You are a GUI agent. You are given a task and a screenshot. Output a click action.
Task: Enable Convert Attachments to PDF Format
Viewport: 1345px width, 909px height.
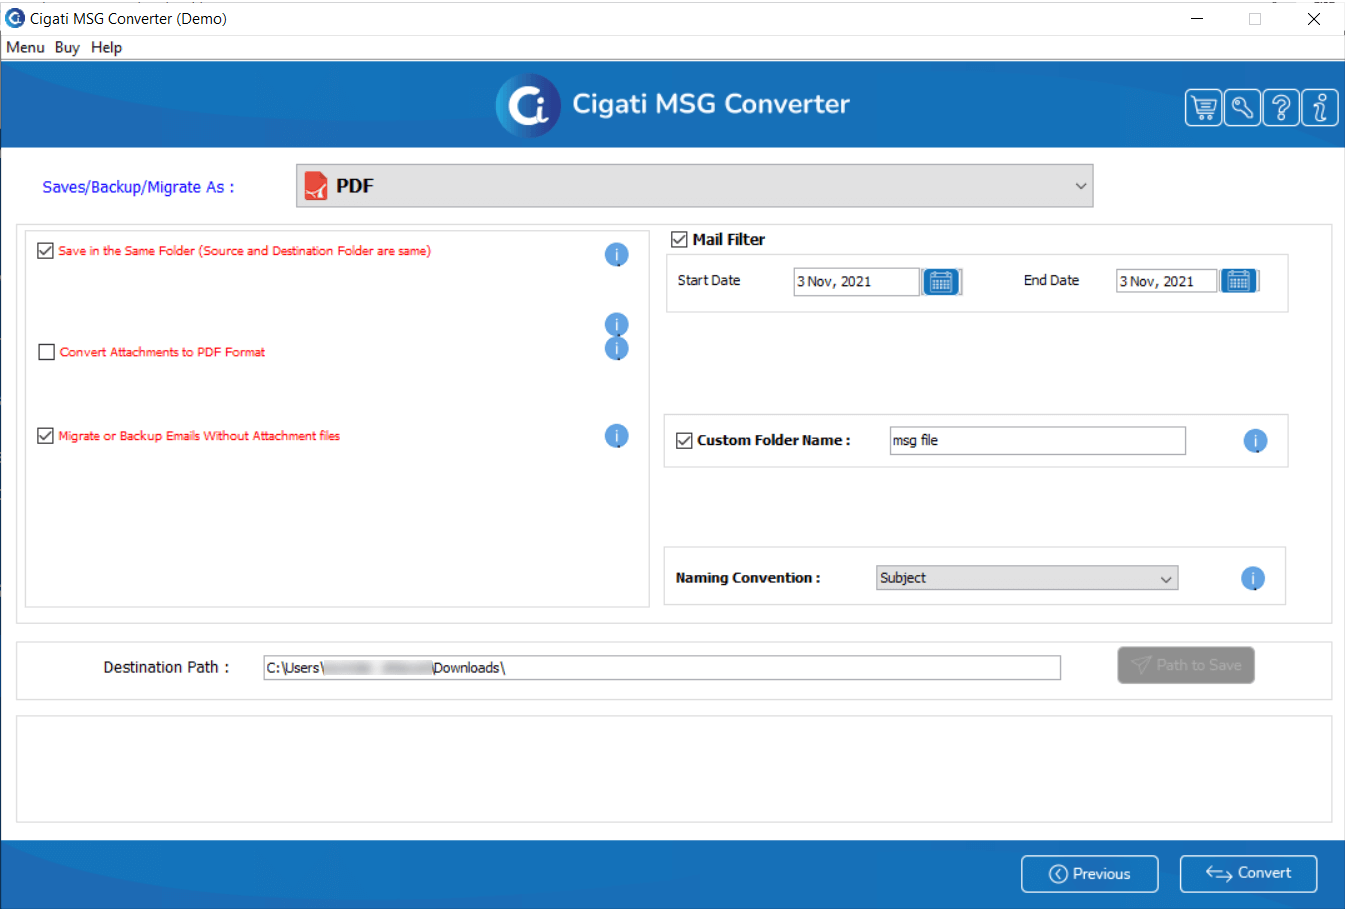(x=46, y=352)
